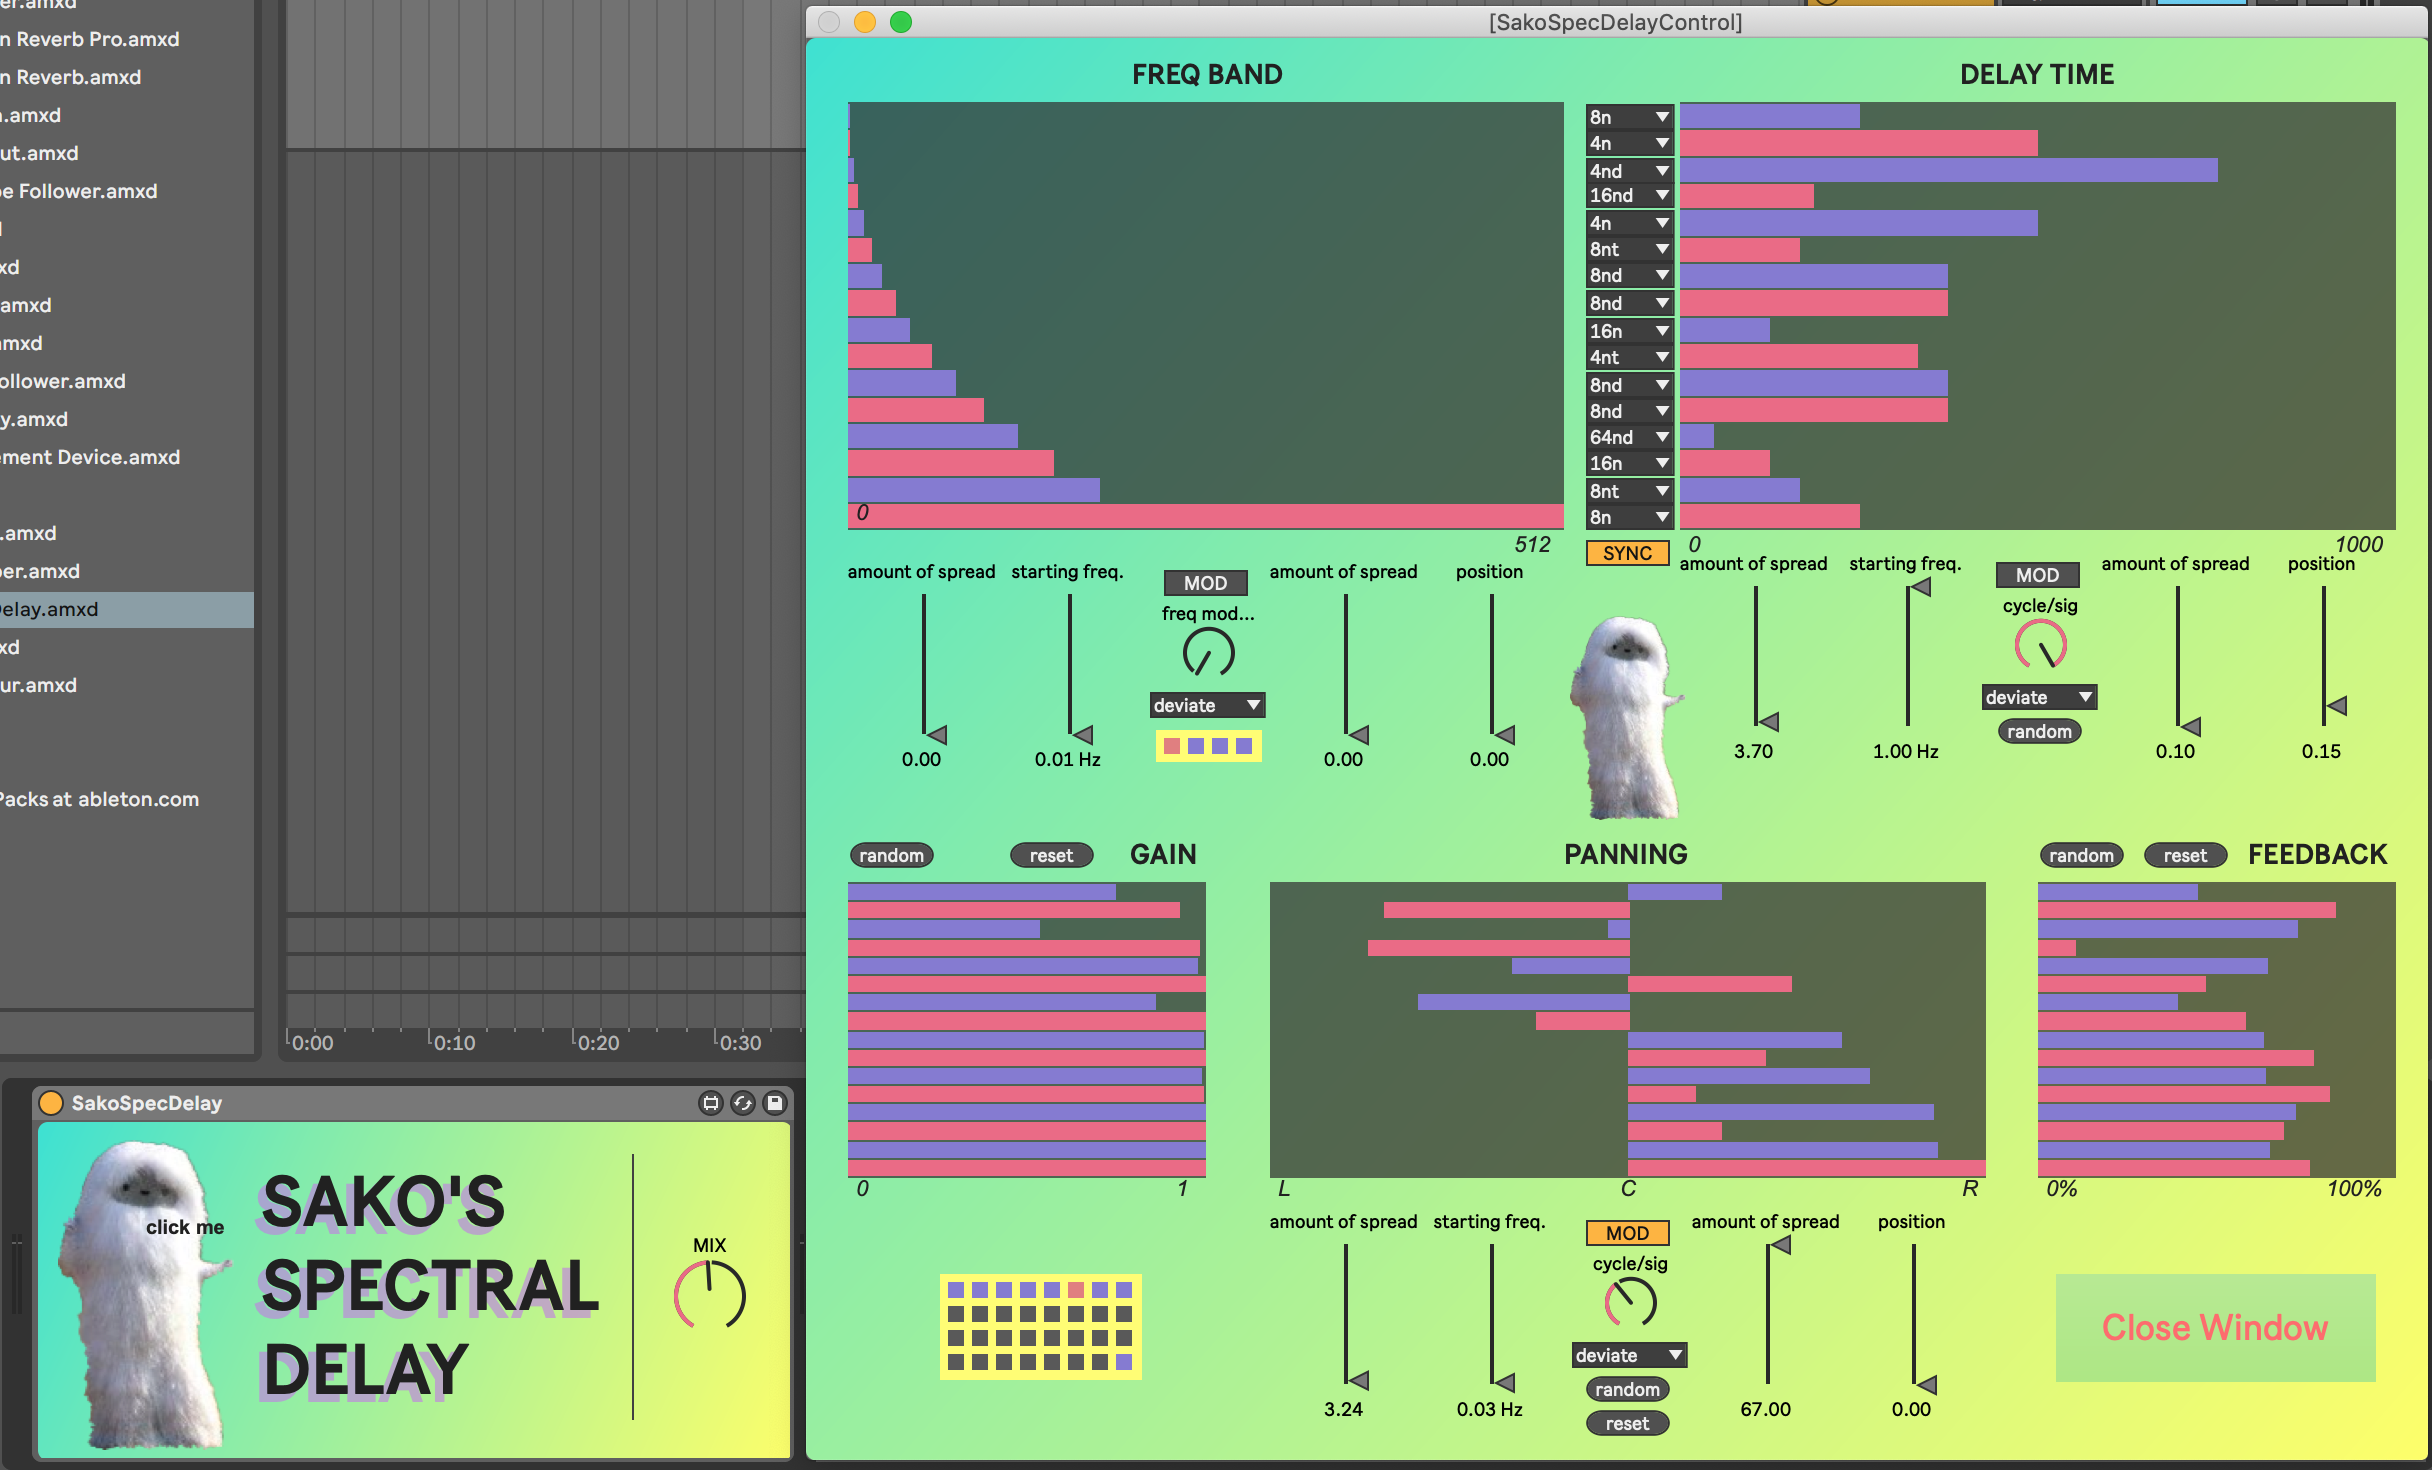Click the MIX knob
The width and height of the screenshot is (2432, 1470).
709,1295
